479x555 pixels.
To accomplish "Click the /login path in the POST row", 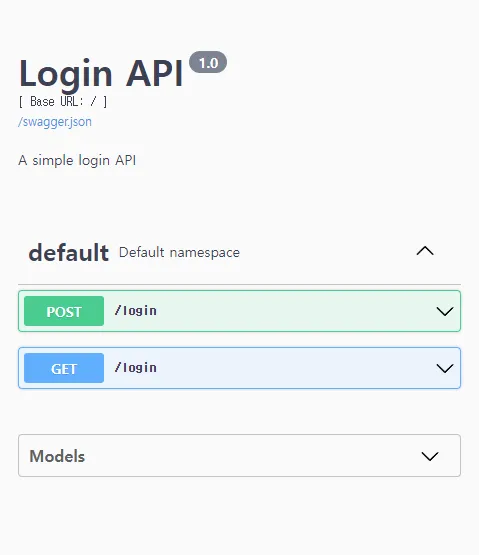I will tap(135, 311).
